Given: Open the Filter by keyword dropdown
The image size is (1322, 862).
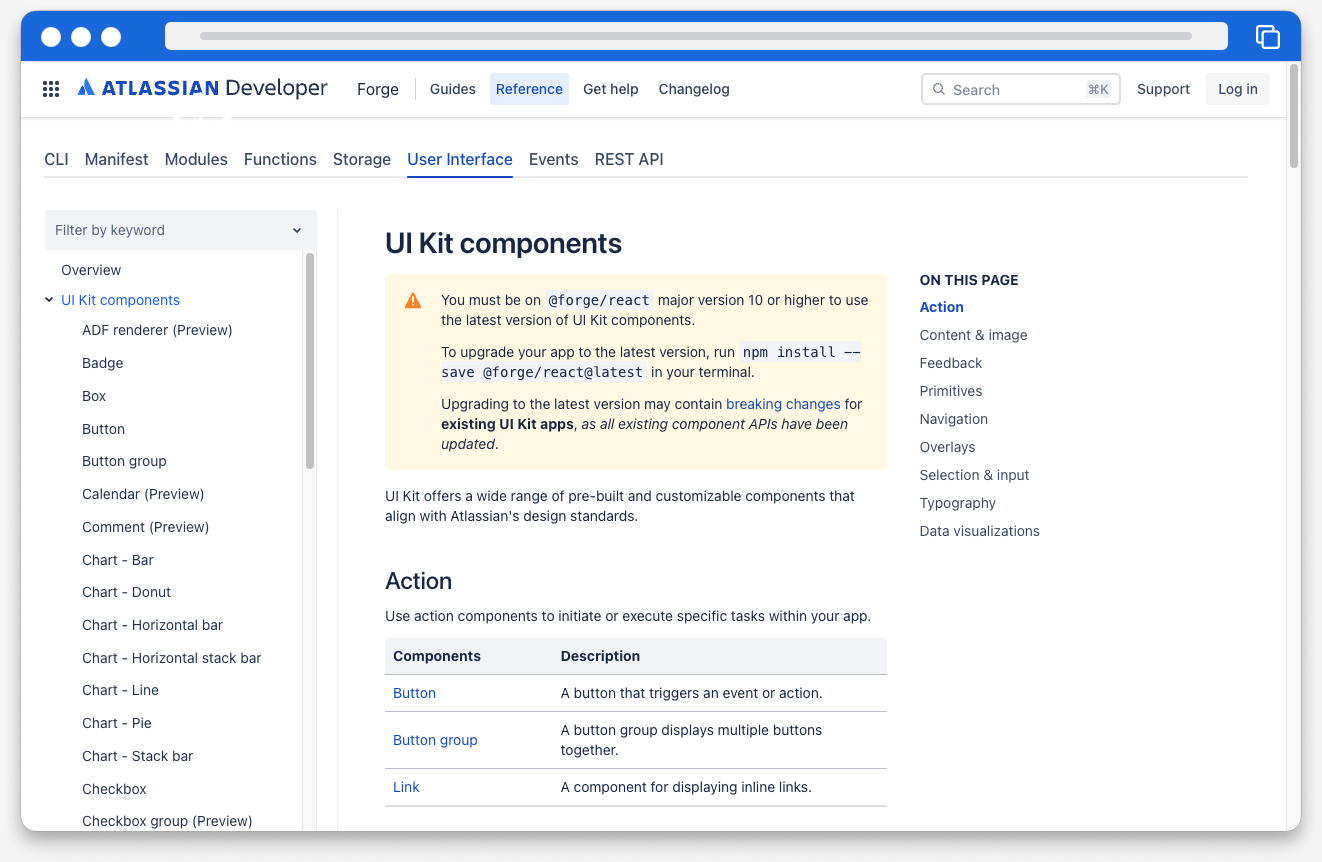Looking at the screenshot, I should coord(181,230).
